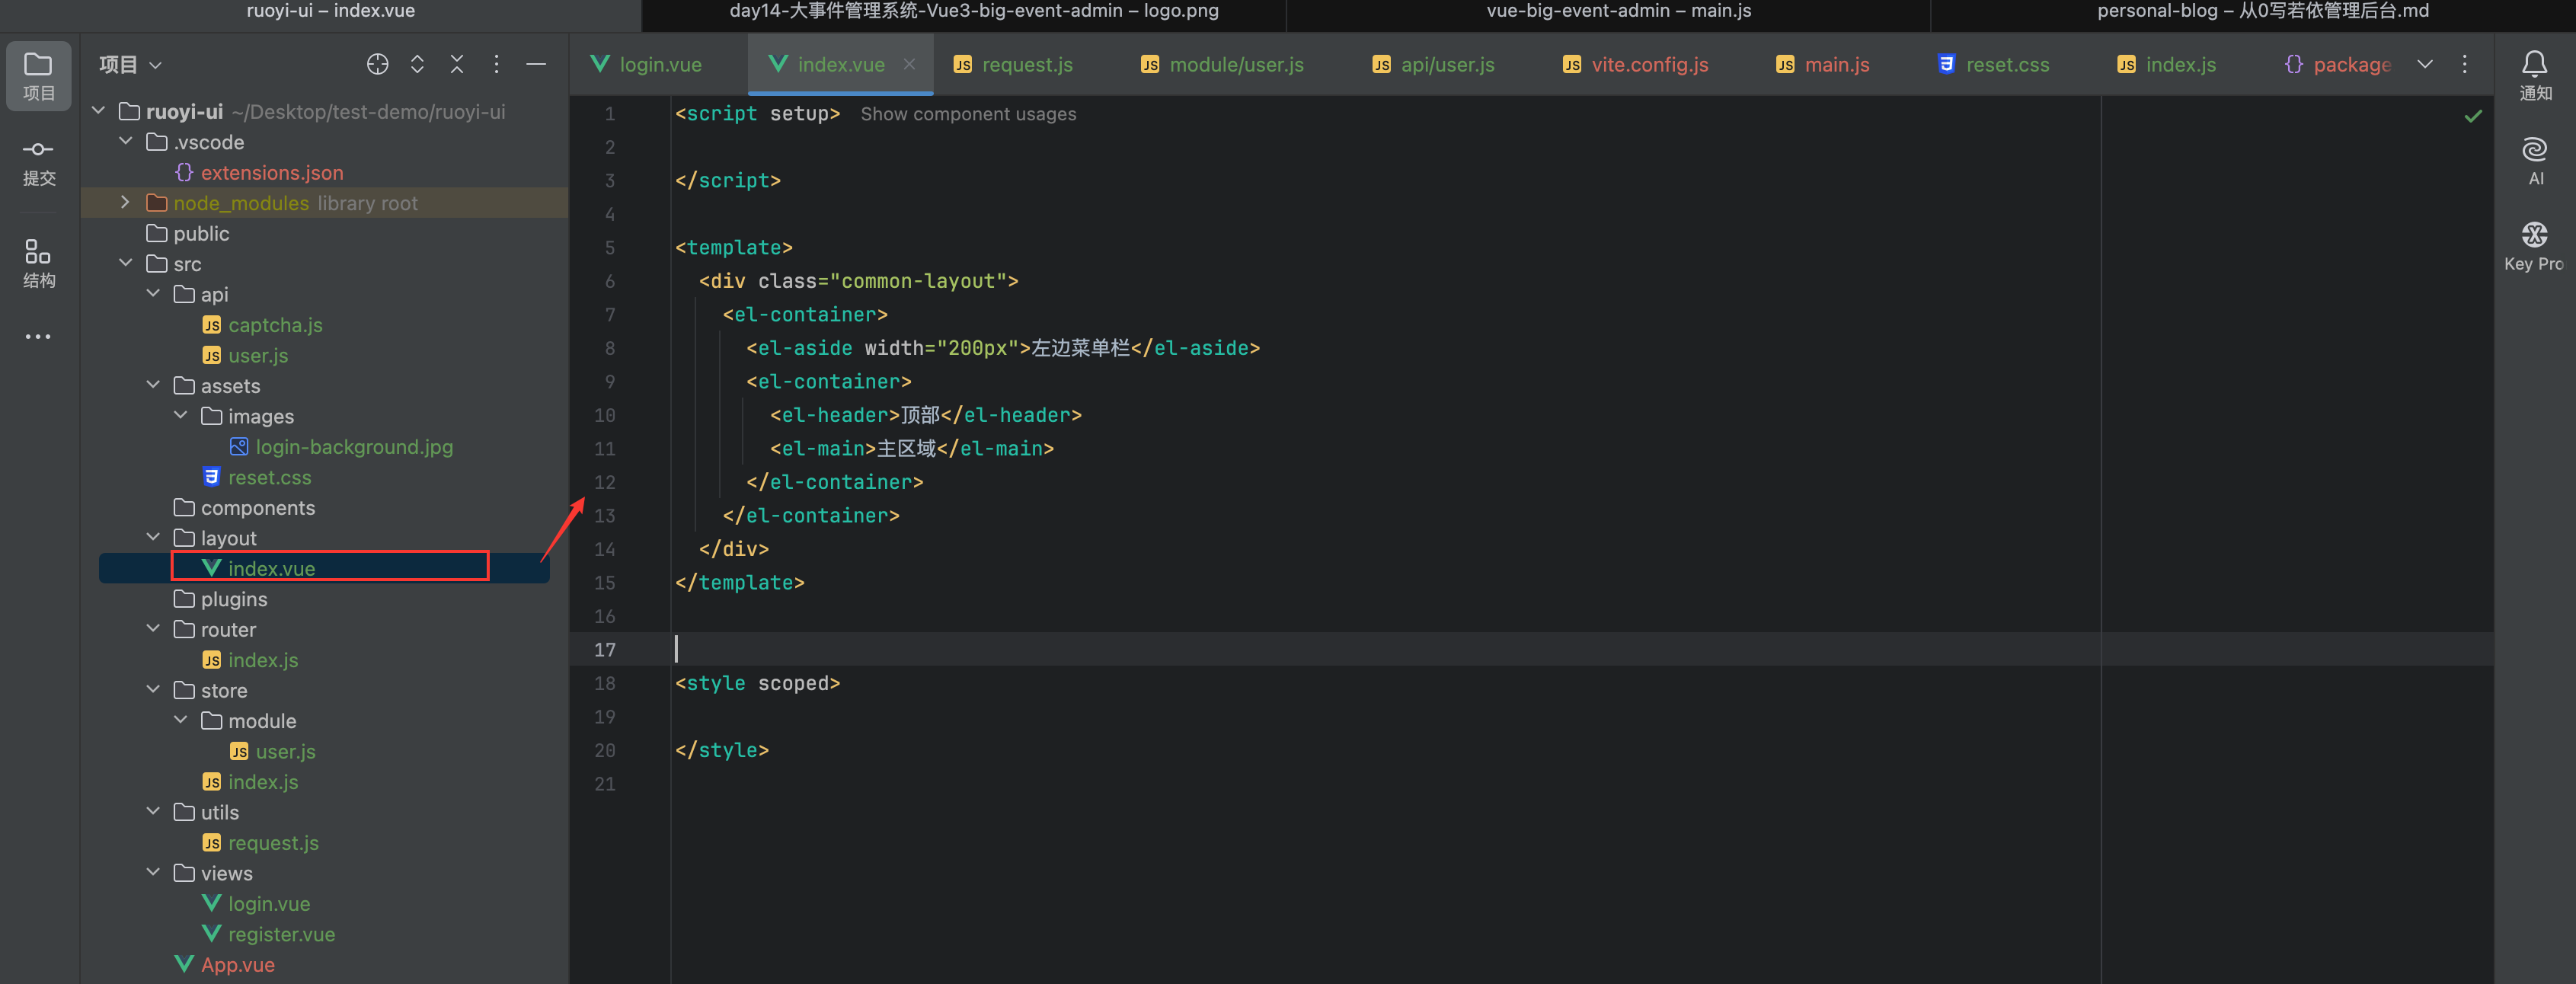Open App.vue in the project tree
The image size is (2576, 984).
pos(237,964)
